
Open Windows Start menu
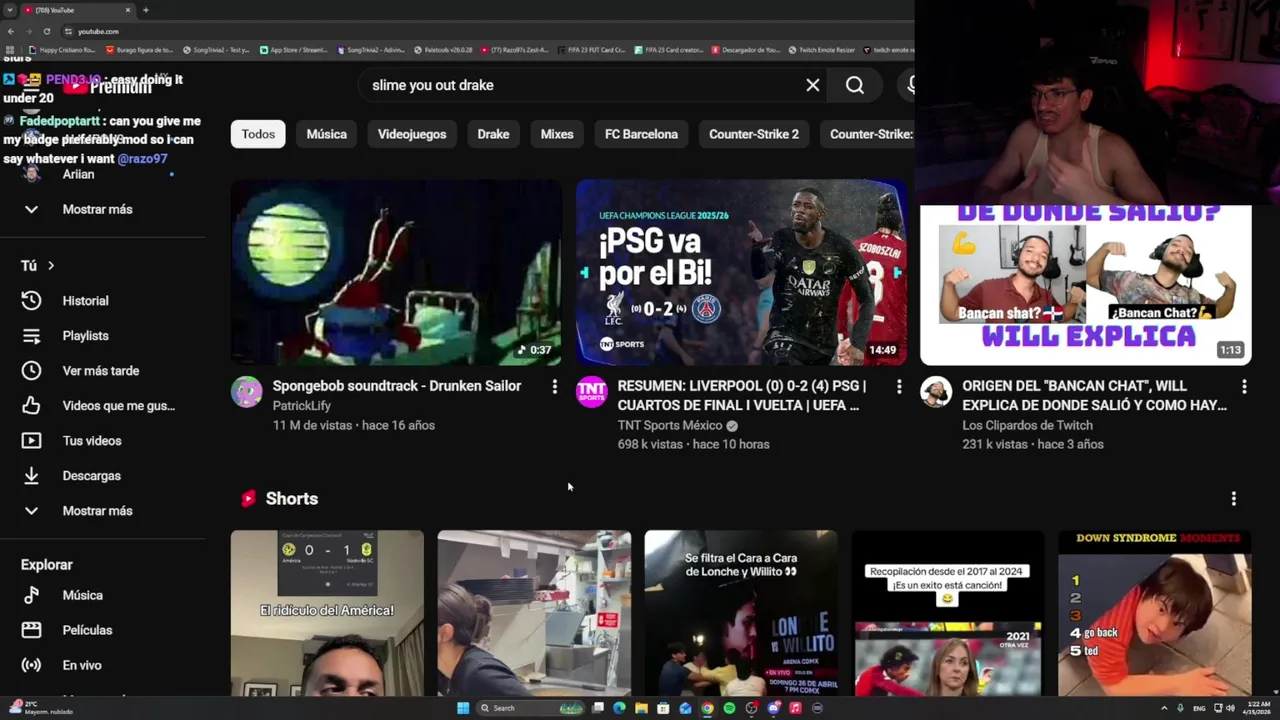coord(462,708)
